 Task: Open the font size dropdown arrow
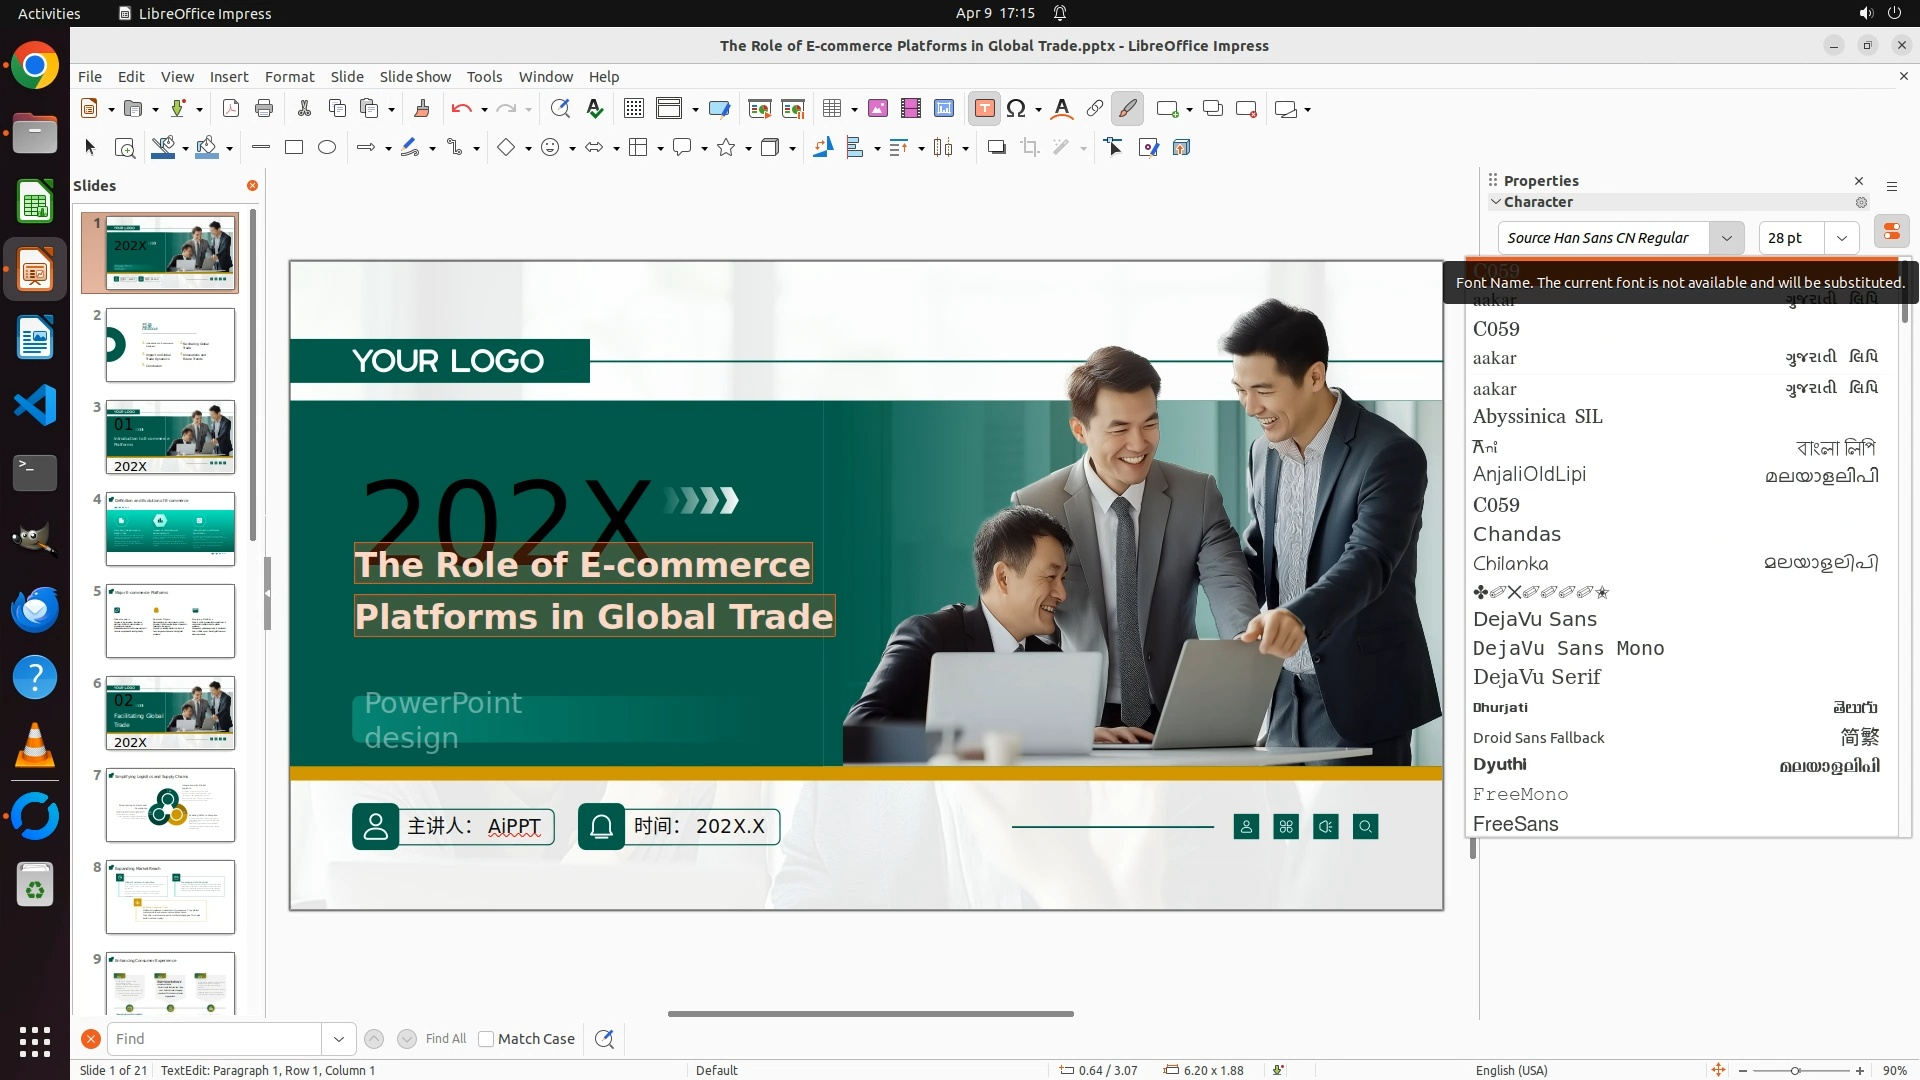tap(1841, 238)
